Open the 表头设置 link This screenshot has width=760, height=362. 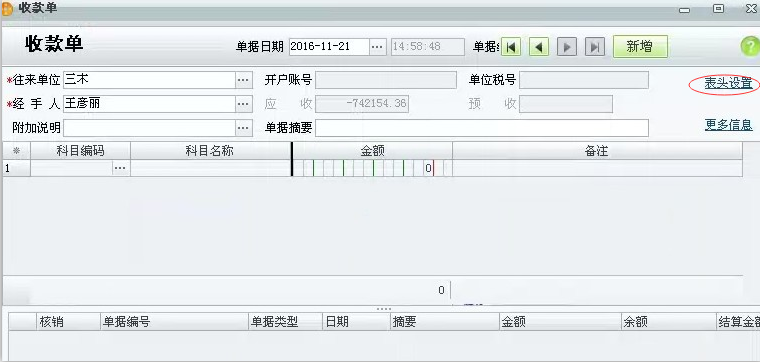tap(728, 83)
